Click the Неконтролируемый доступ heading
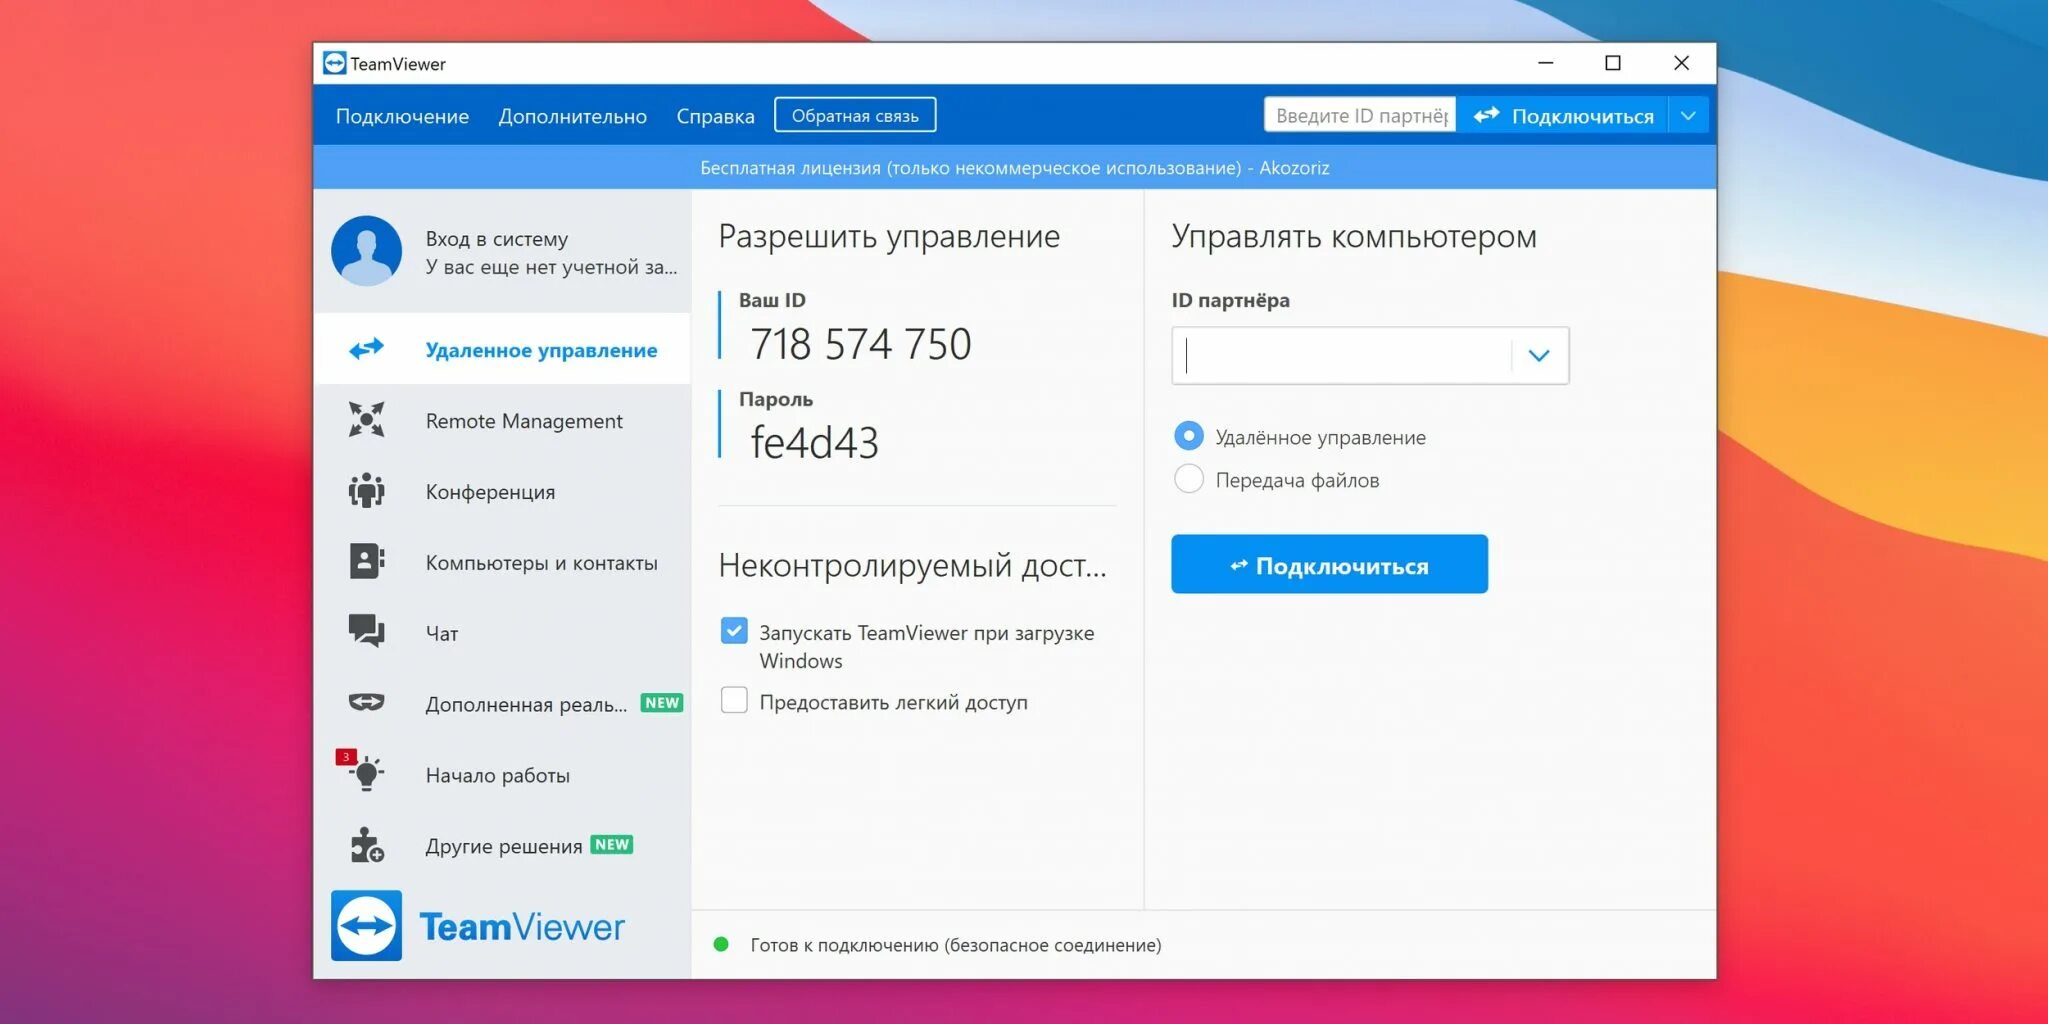2048x1024 pixels. [x=912, y=566]
